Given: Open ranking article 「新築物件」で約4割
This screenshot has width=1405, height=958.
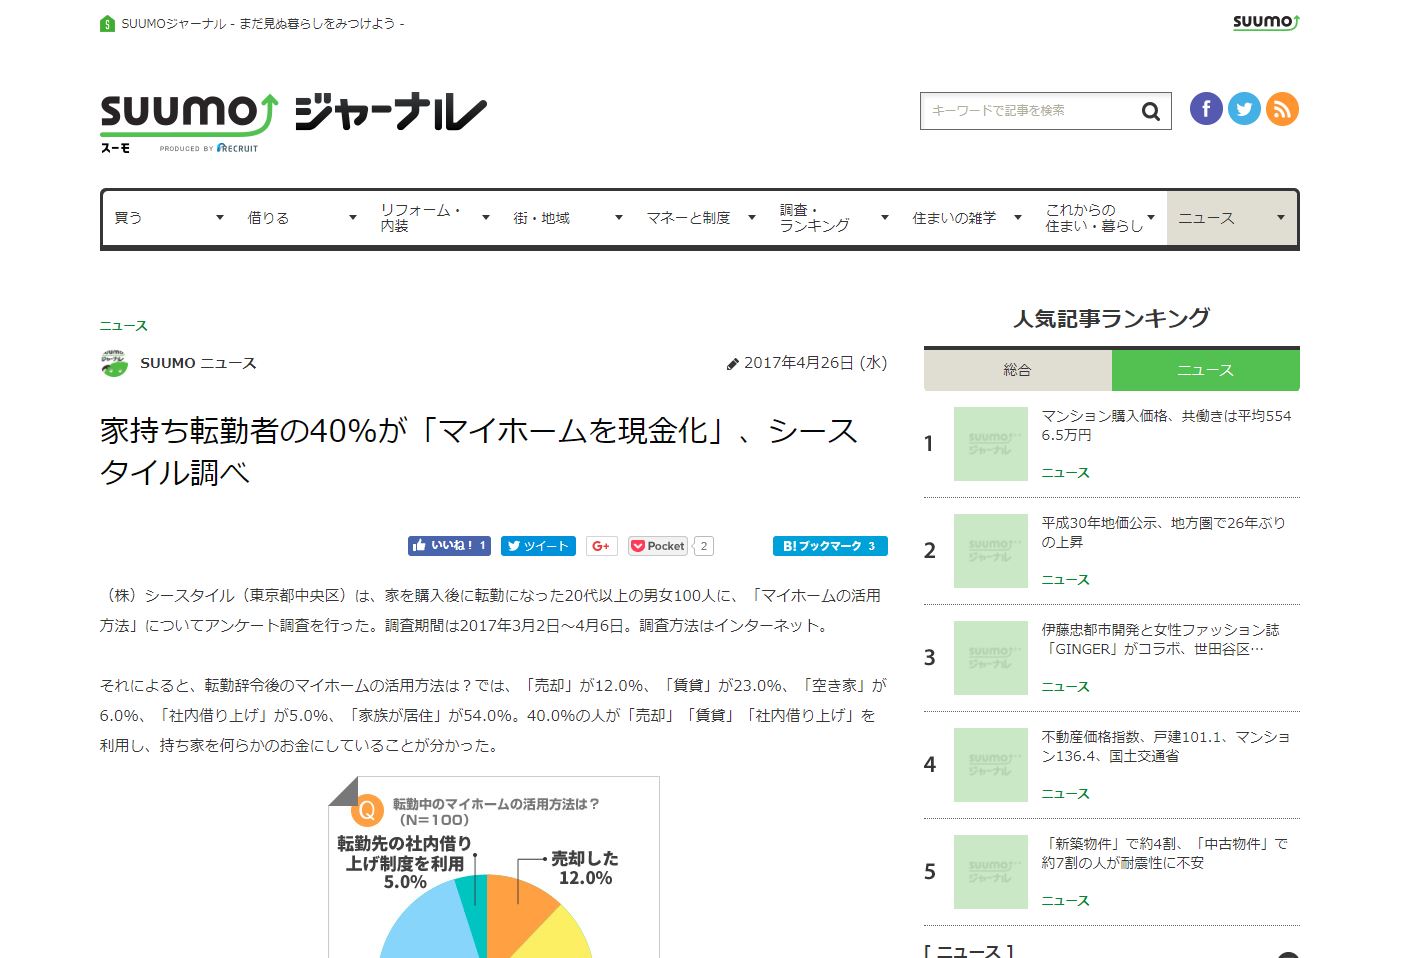Looking at the screenshot, I should pyautogui.click(x=1164, y=853).
